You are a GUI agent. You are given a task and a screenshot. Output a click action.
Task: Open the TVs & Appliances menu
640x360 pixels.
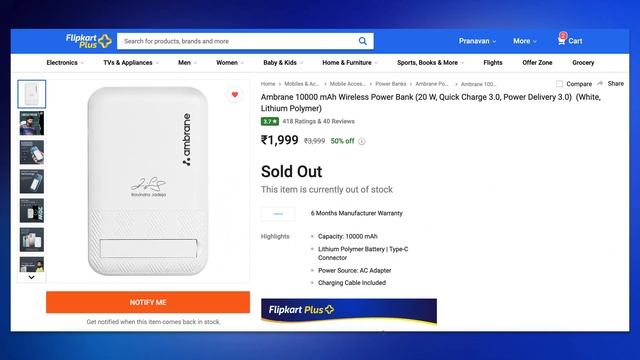point(131,62)
